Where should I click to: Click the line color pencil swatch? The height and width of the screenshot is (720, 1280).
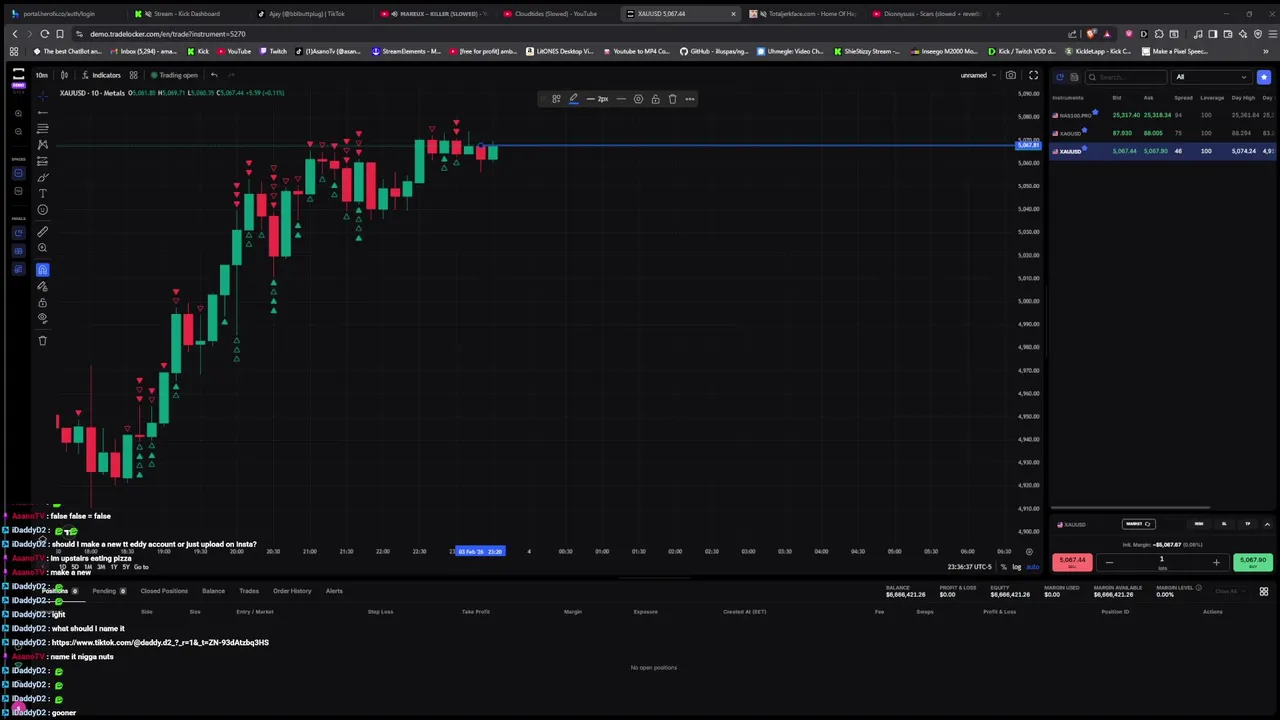point(573,99)
